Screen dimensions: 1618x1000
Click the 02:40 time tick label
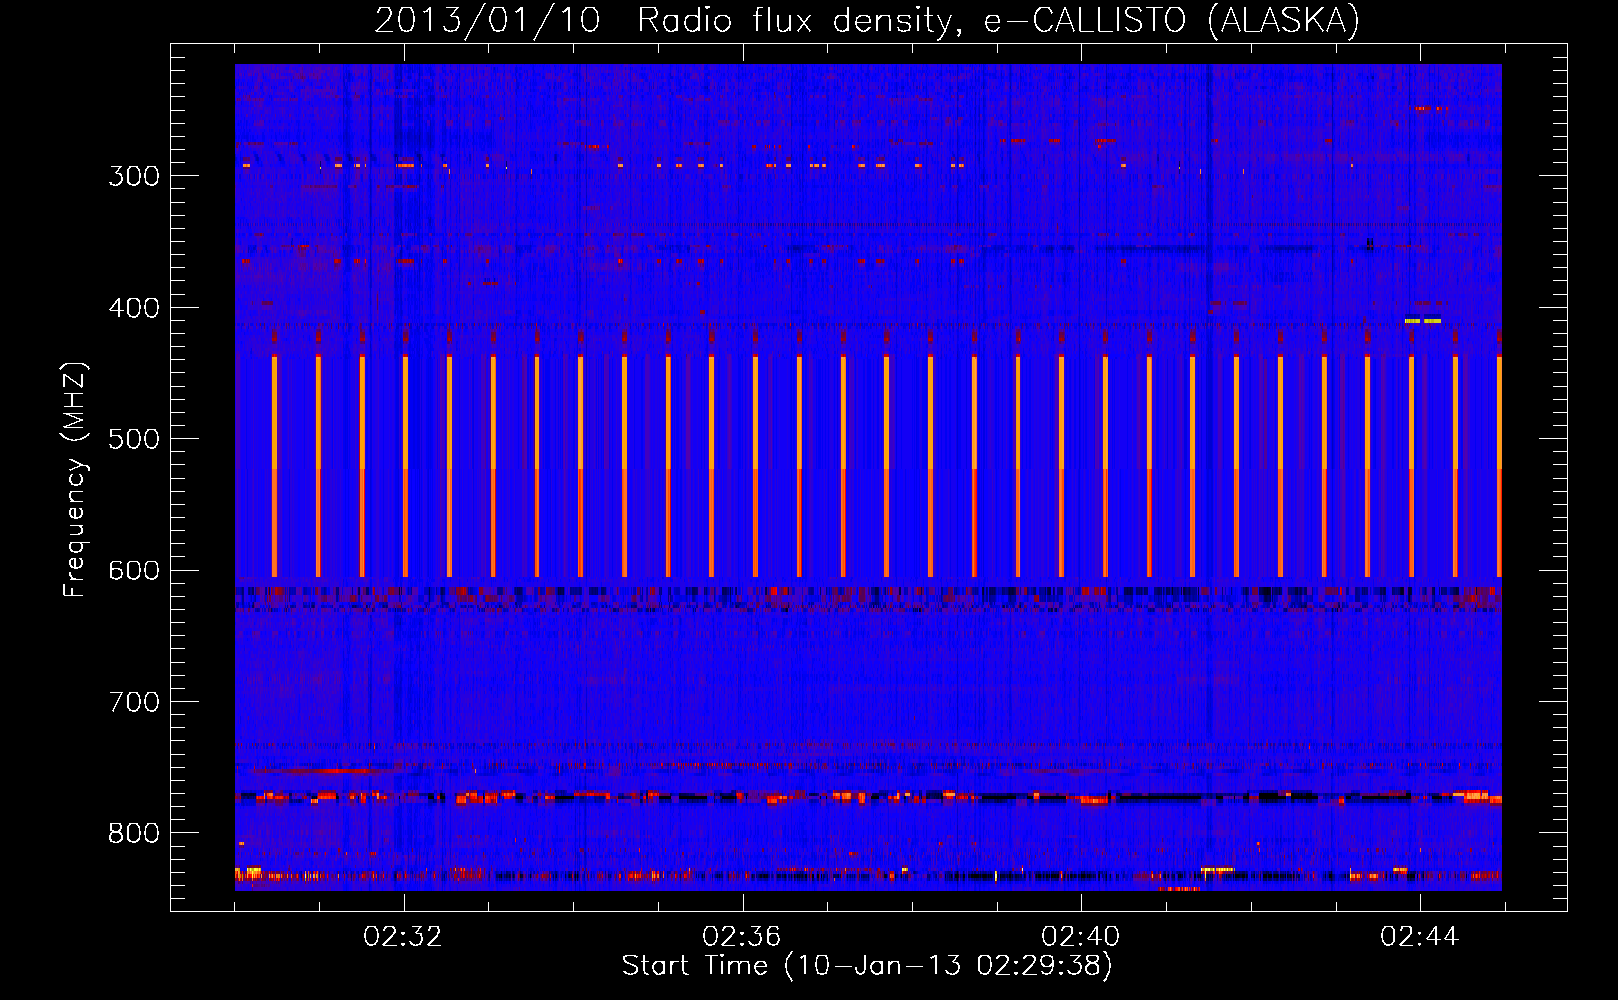point(1081,937)
